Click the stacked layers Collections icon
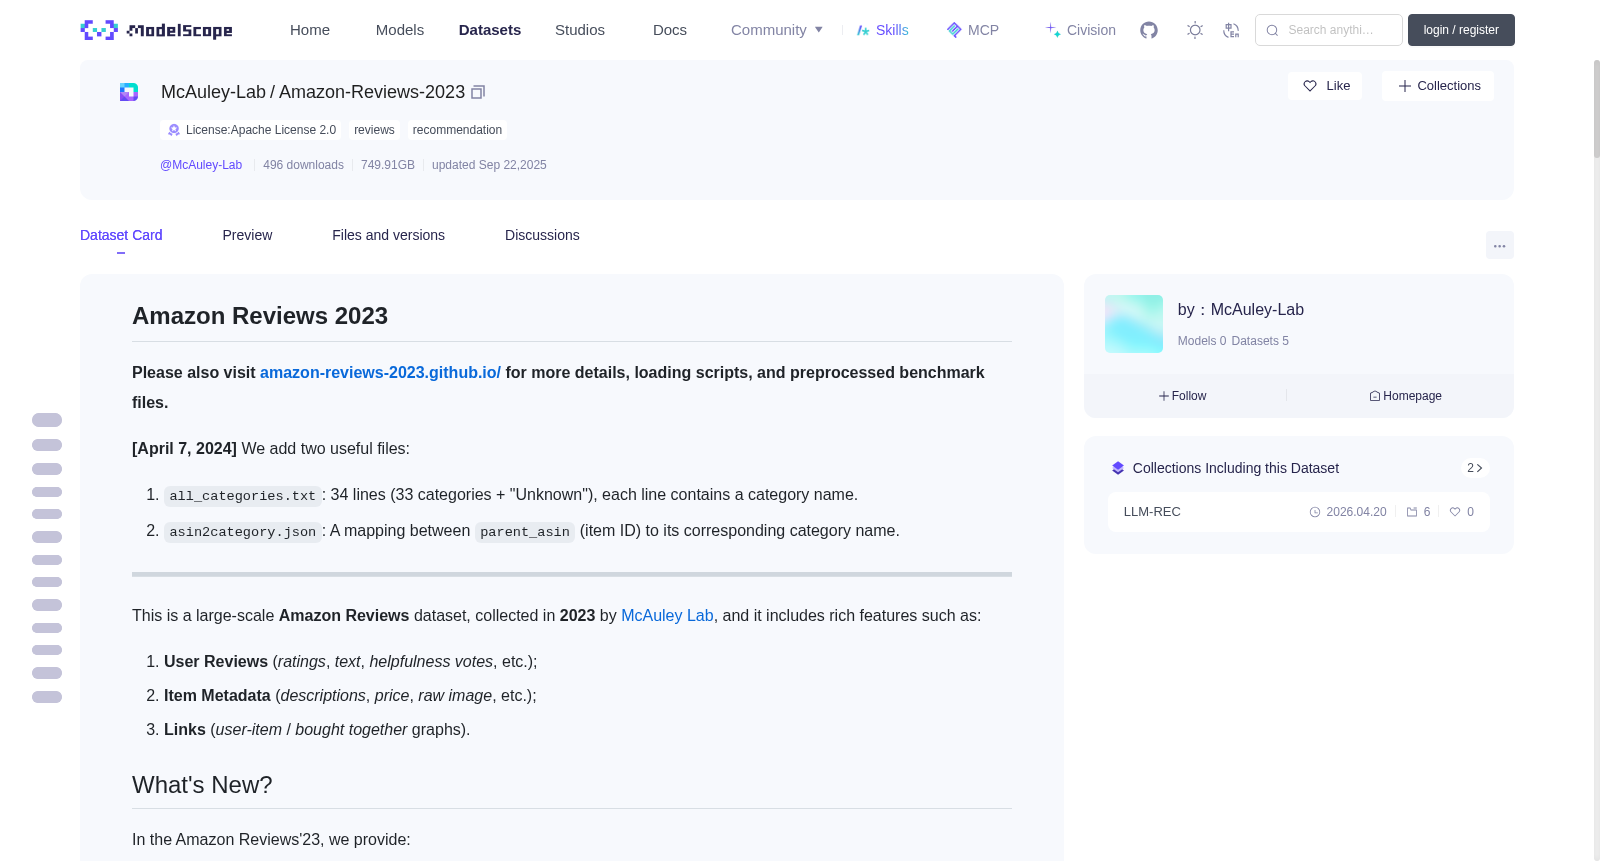The height and width of the screenshot is (861, 1600). (x=1118, y=468)
